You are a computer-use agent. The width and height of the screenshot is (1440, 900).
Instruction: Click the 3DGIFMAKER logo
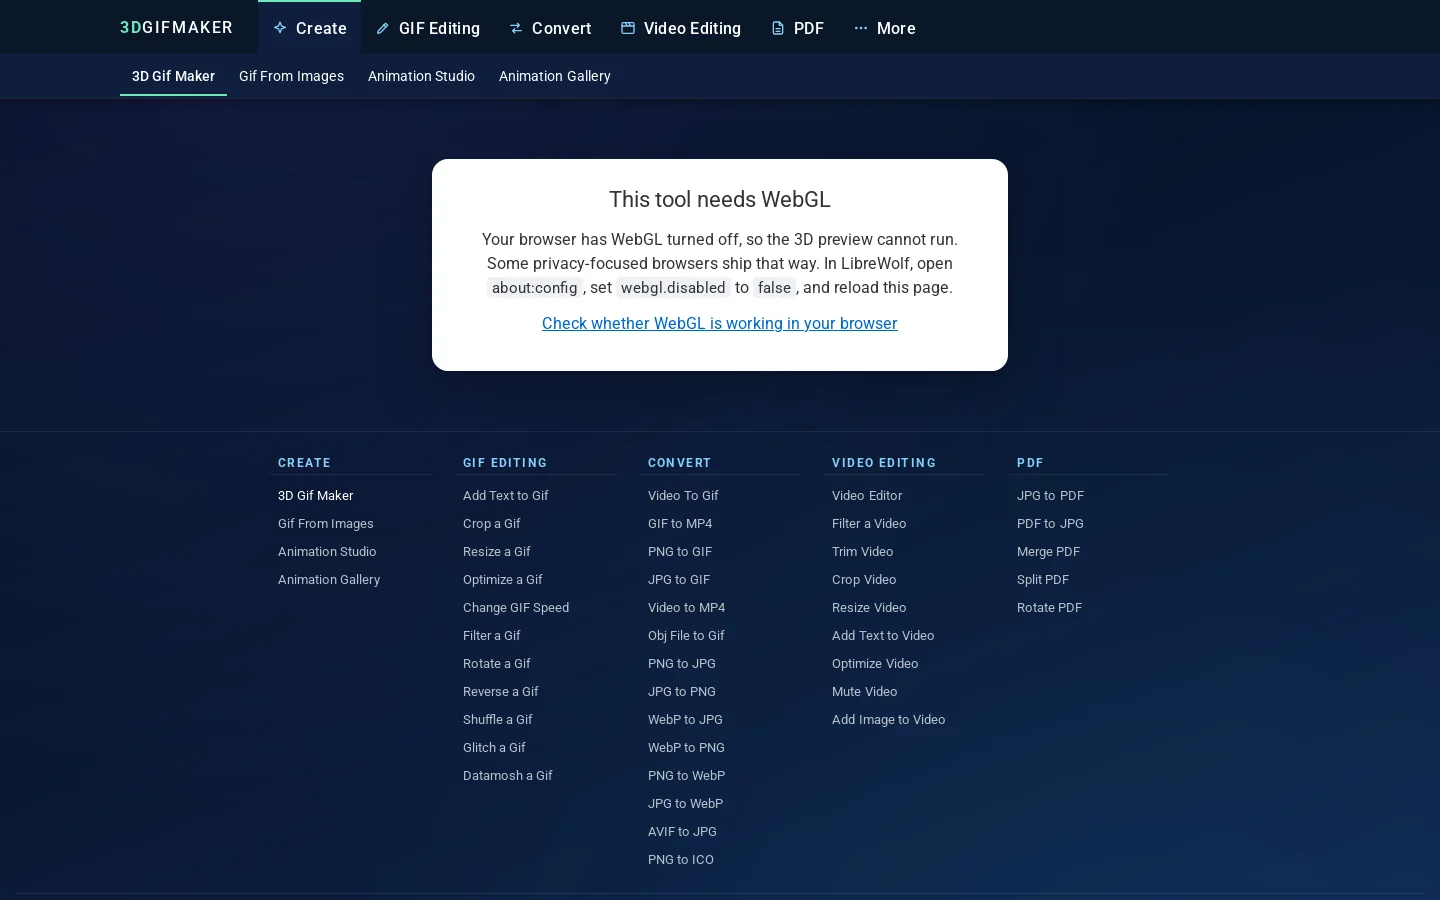click(x=176, y=28)
